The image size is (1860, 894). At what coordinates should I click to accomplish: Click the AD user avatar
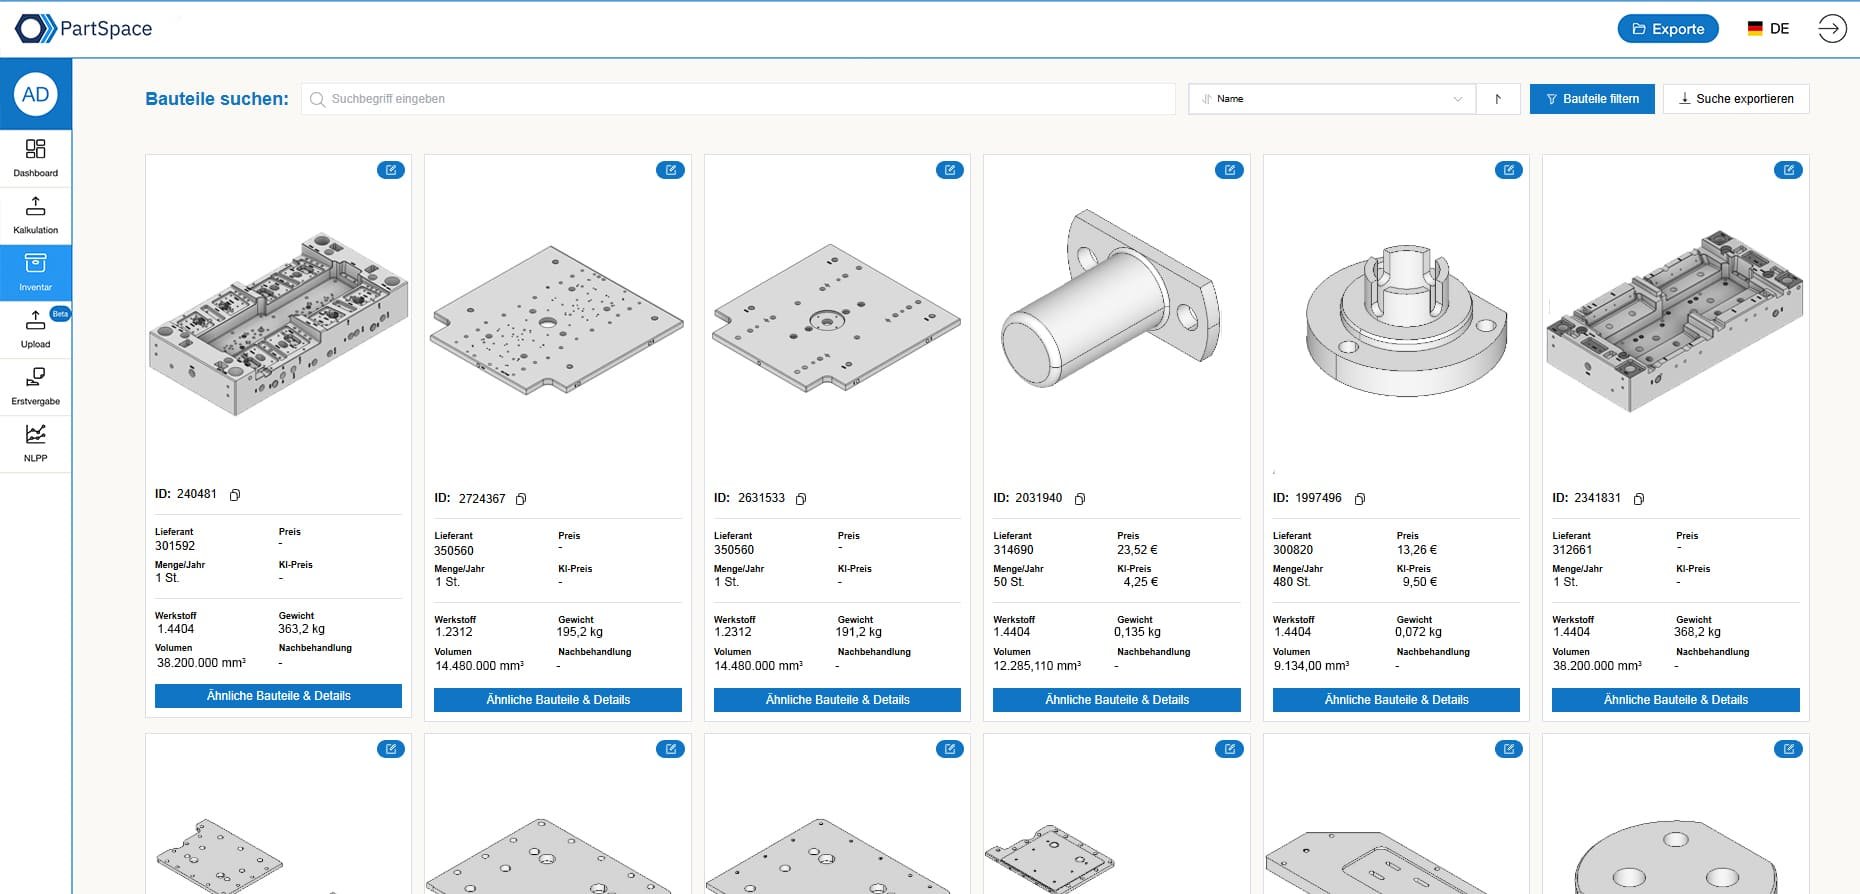pyautogui.click(x=36, y=95)
